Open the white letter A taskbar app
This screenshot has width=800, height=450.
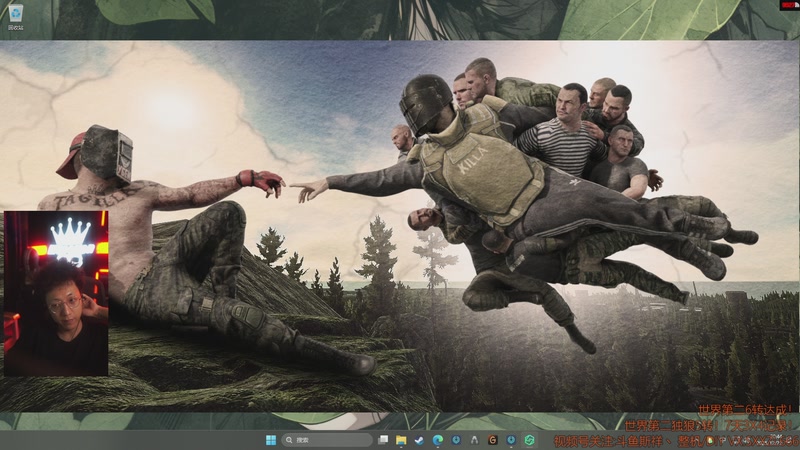pyautogui.click(x=474, y=440)
